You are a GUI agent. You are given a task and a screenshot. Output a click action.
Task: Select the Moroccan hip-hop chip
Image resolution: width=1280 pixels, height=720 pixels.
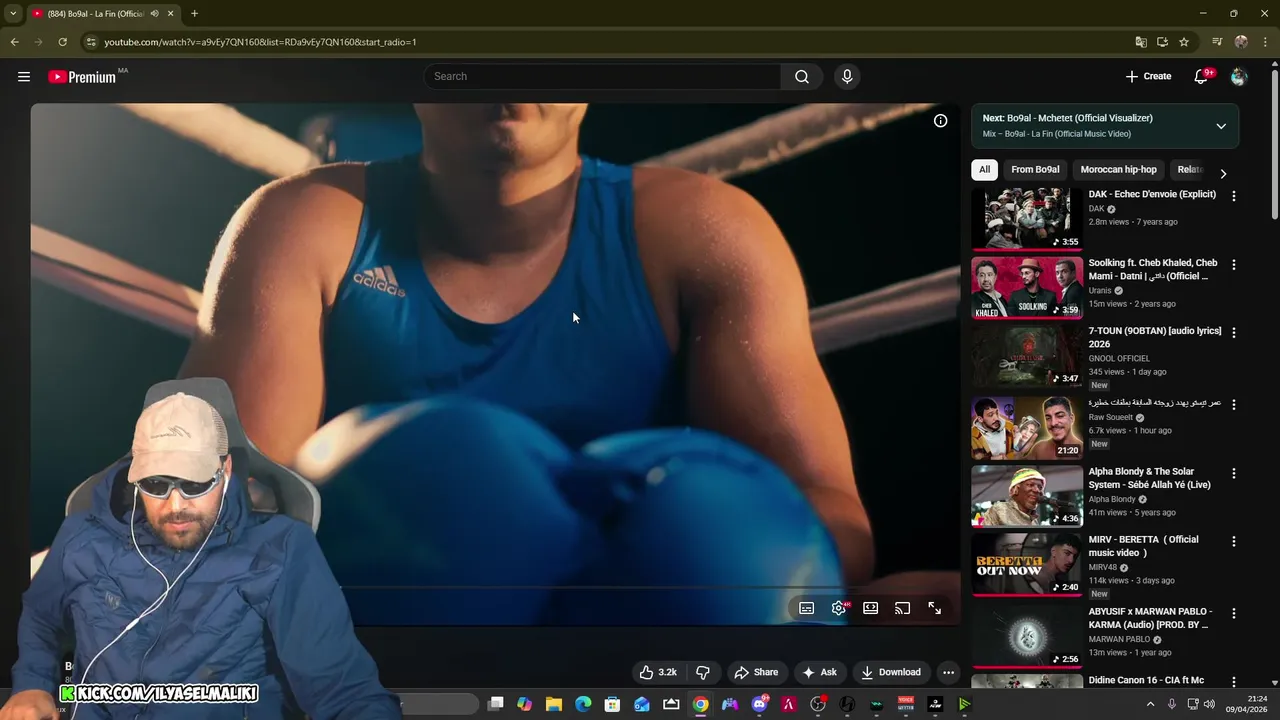[1118, 170]
